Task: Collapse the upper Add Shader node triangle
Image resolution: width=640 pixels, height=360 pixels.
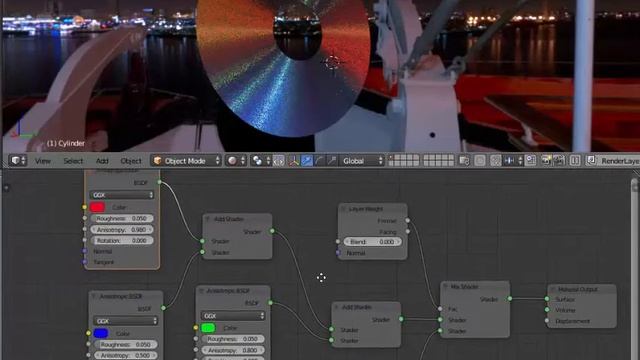Action: pyautogui.click(x=208, y=219)
